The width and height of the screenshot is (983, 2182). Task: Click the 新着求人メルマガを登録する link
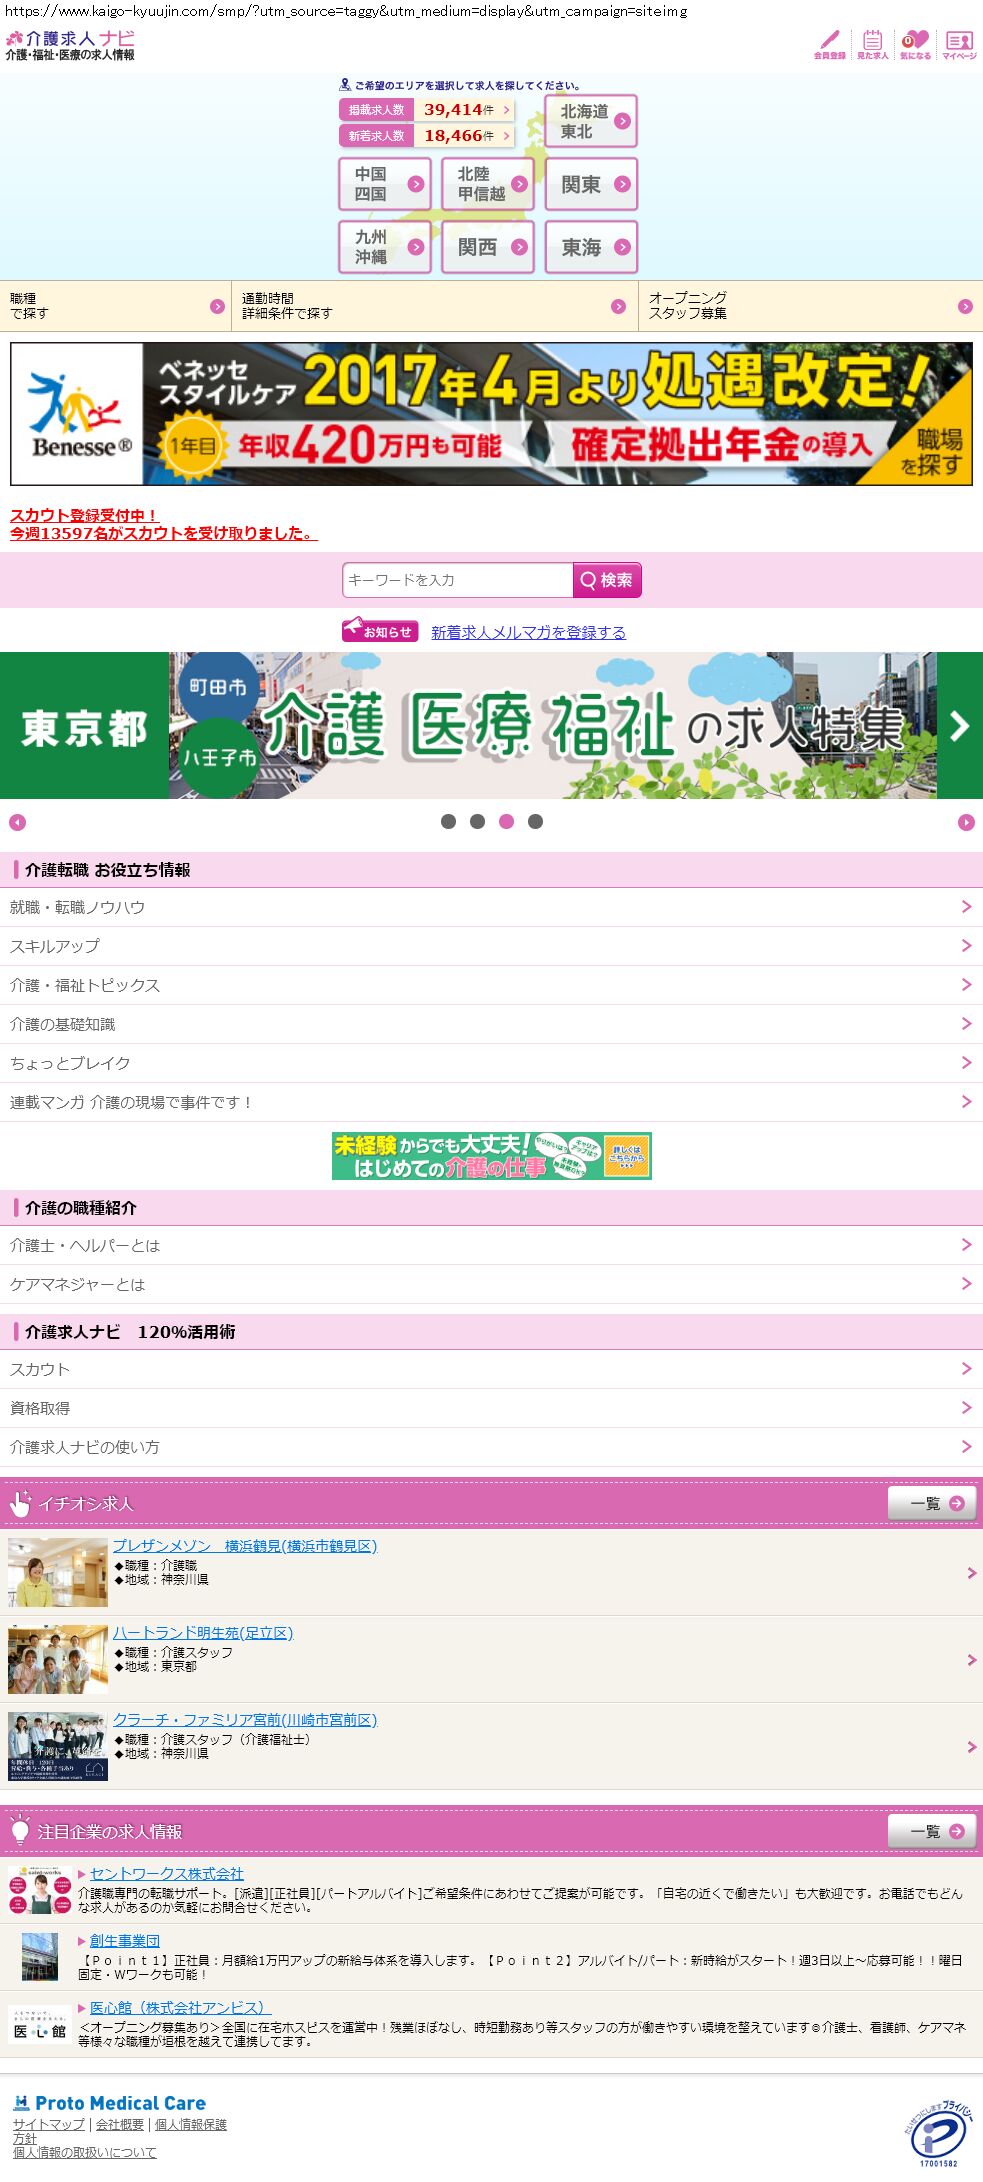528,632
